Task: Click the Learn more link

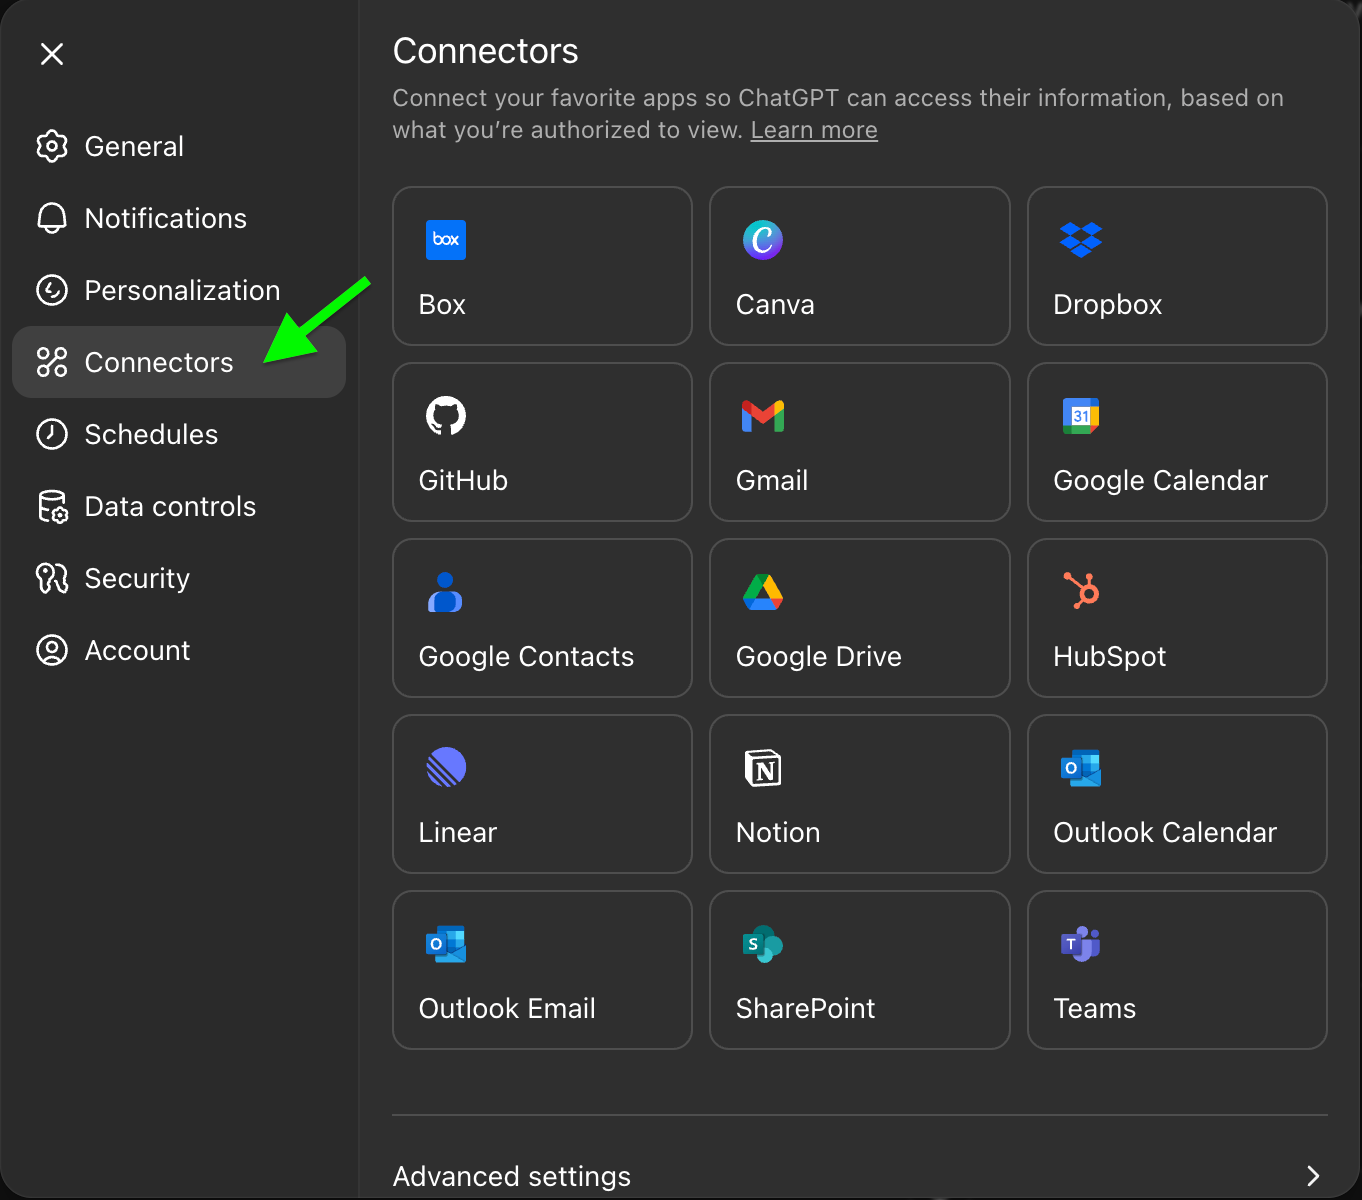Action: point(813,129)
